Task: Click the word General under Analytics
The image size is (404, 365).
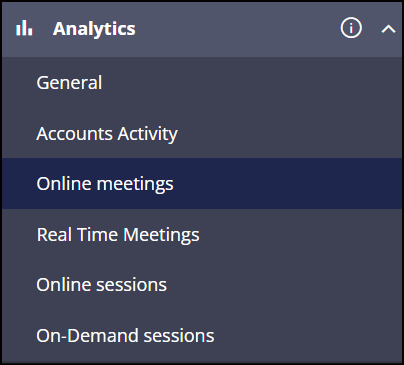Action: (x=69, y=82)
